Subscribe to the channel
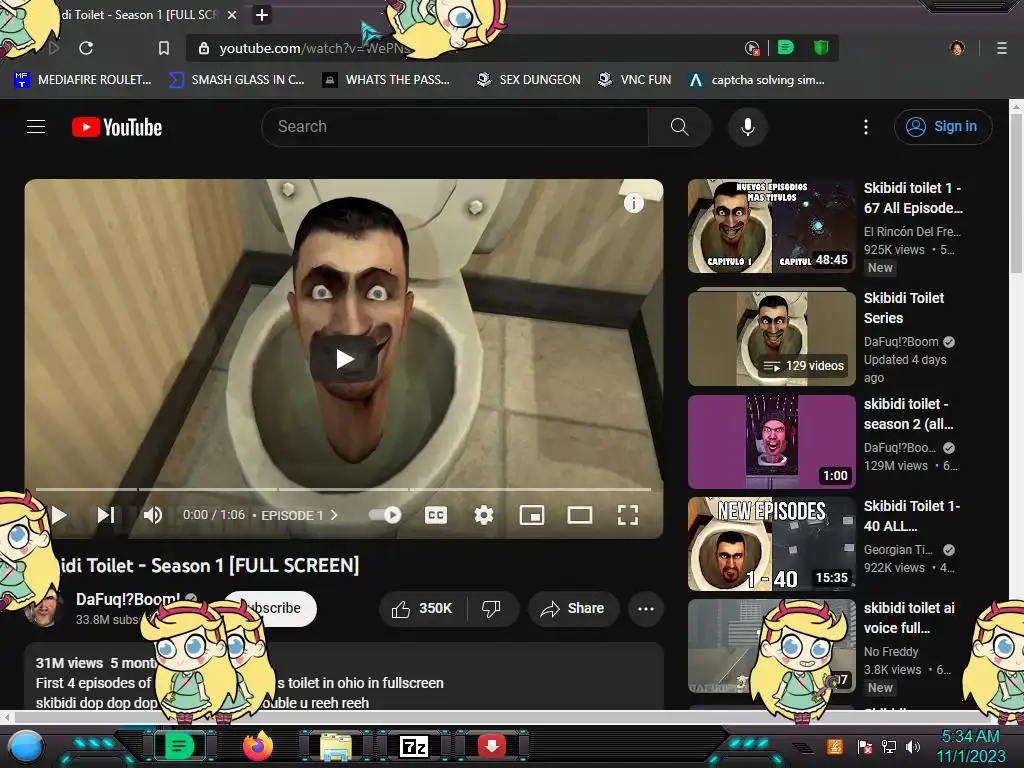This screenshot has height=768, width=1024. pos(282,608)
